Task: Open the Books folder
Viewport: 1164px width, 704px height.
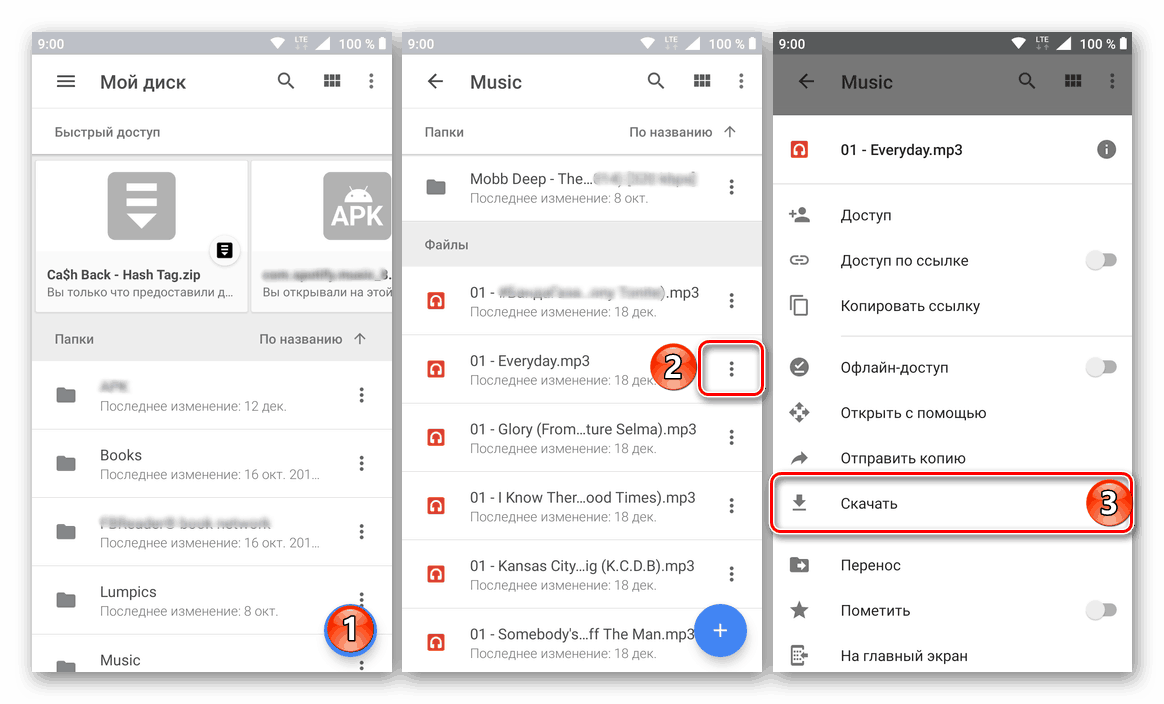Action: tap(212, 463)
